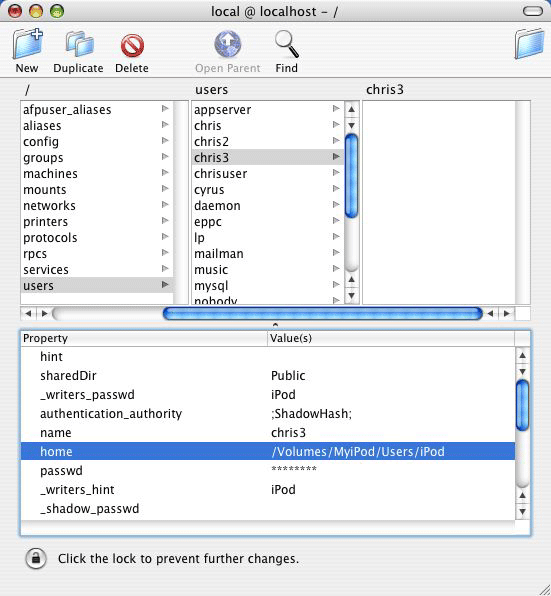Screen dimensions: 551x596
Task: Open the Find magnifying glass tool
Action: click(x=287, y=44)
